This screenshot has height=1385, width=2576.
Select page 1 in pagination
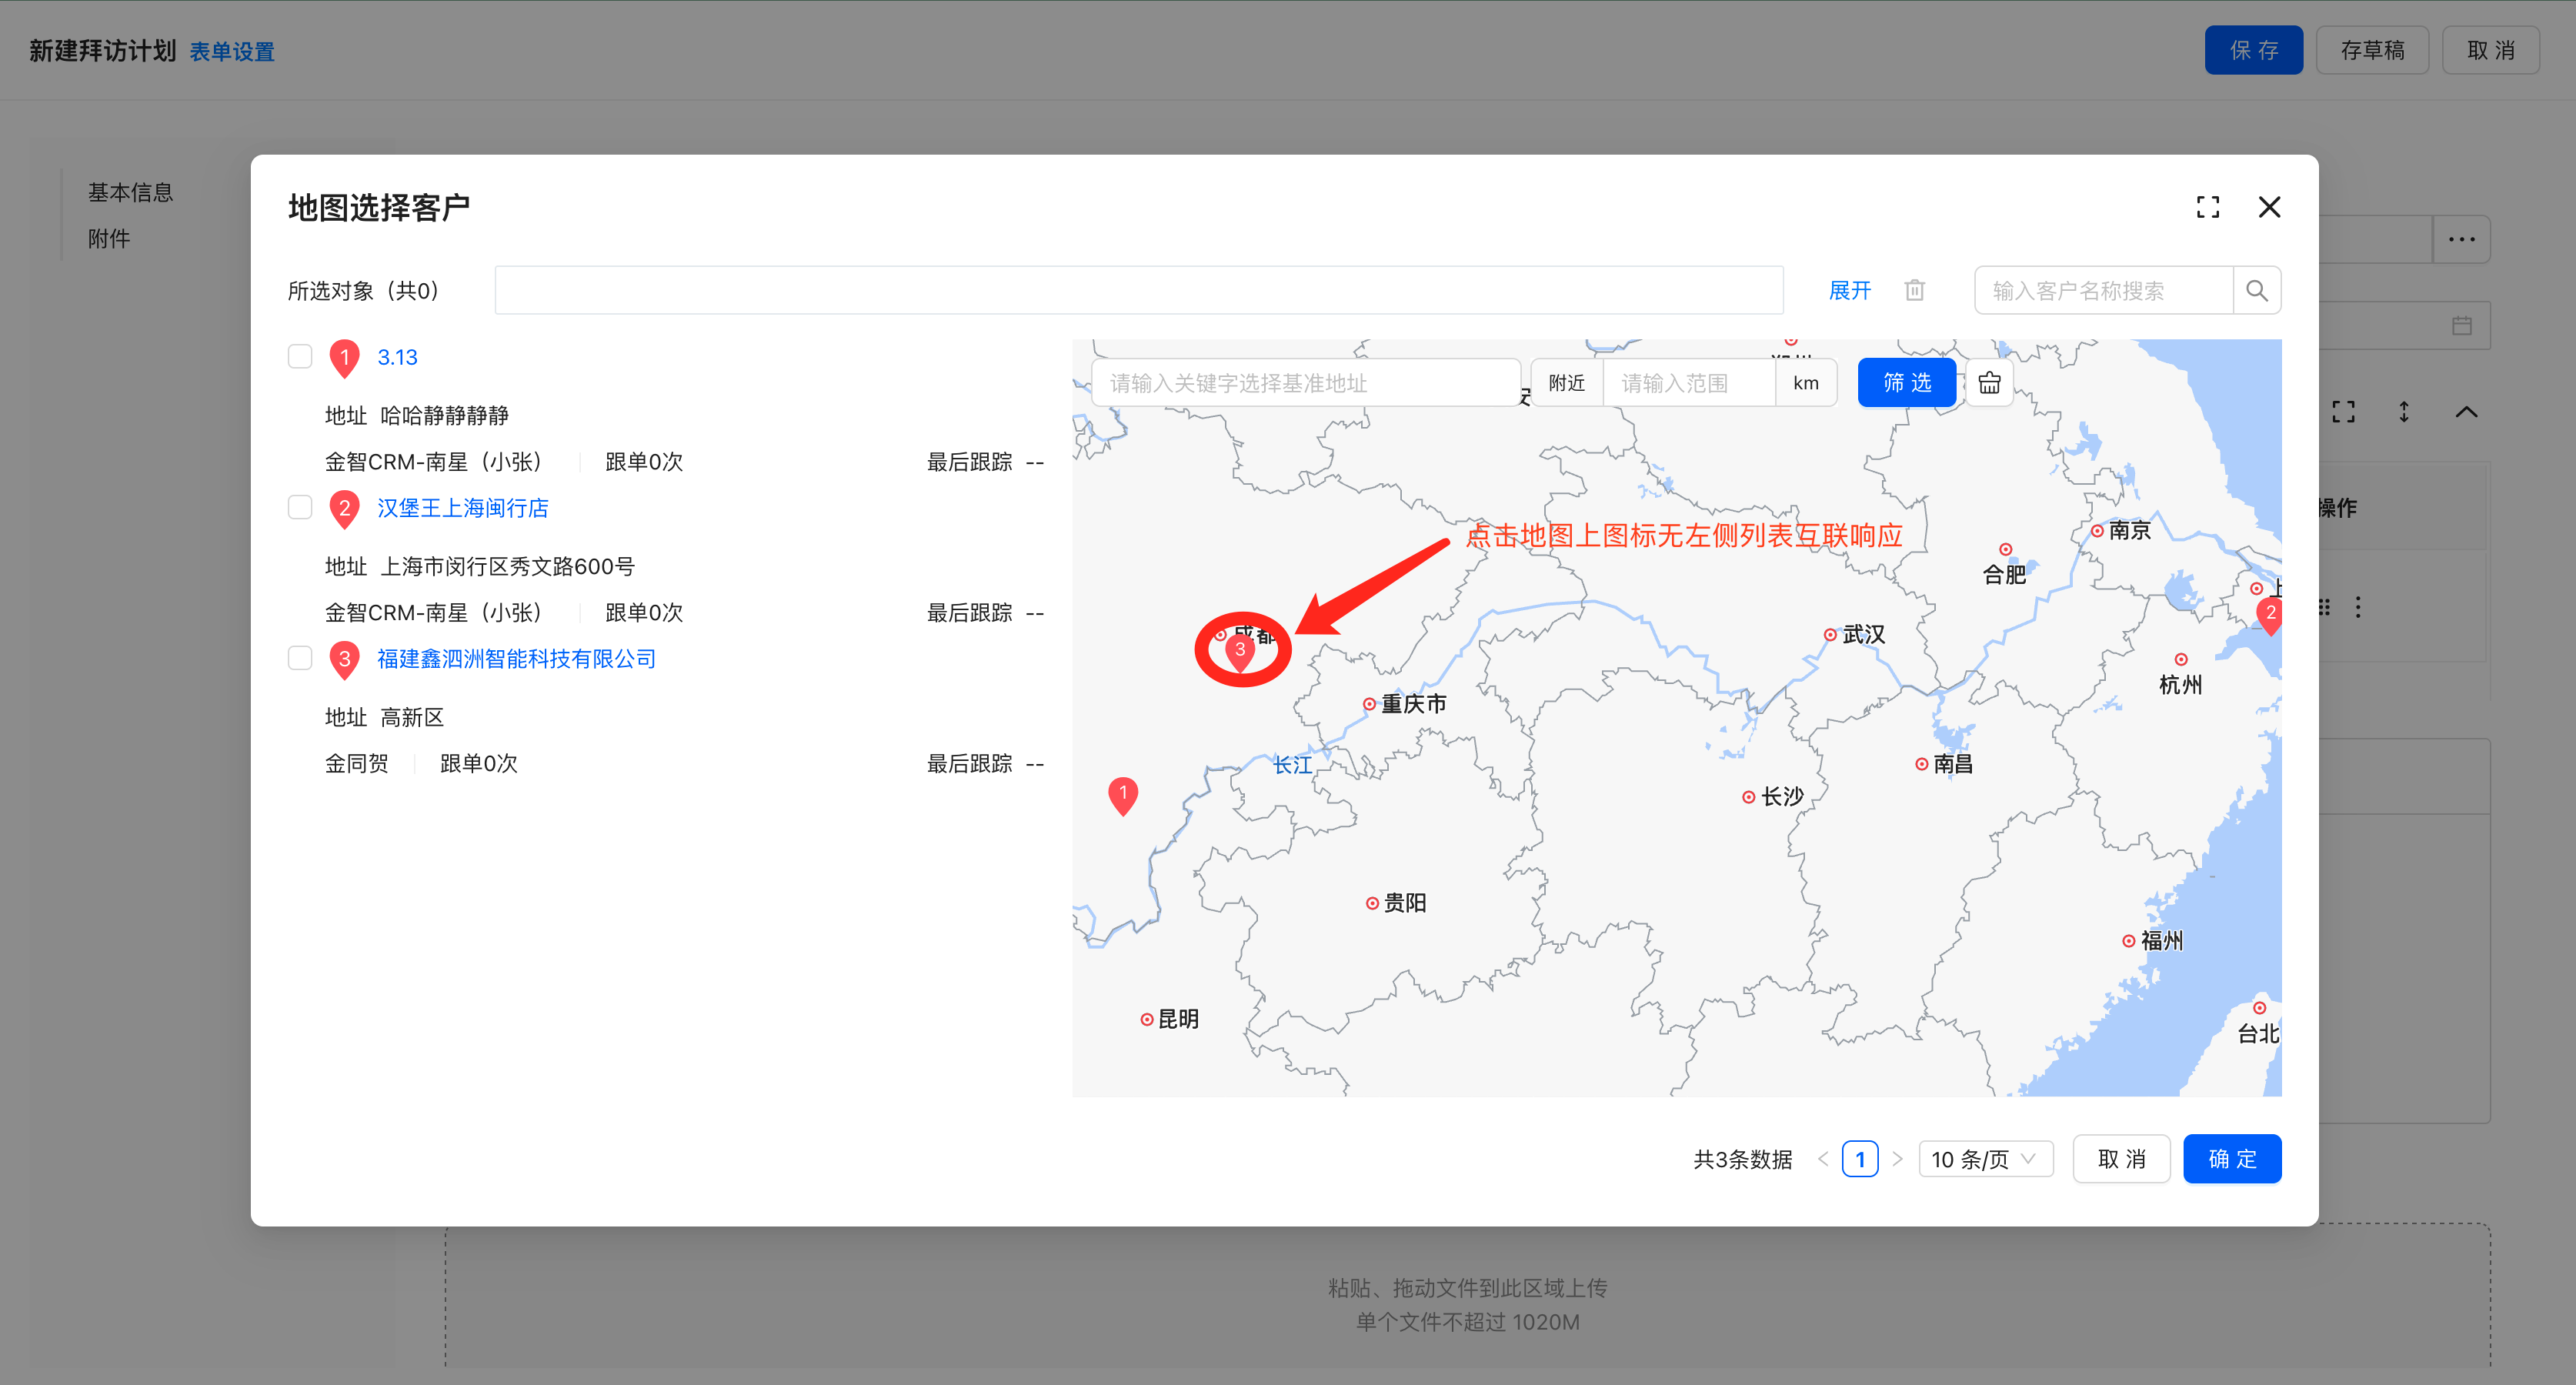click(x=1859, y=1159)
